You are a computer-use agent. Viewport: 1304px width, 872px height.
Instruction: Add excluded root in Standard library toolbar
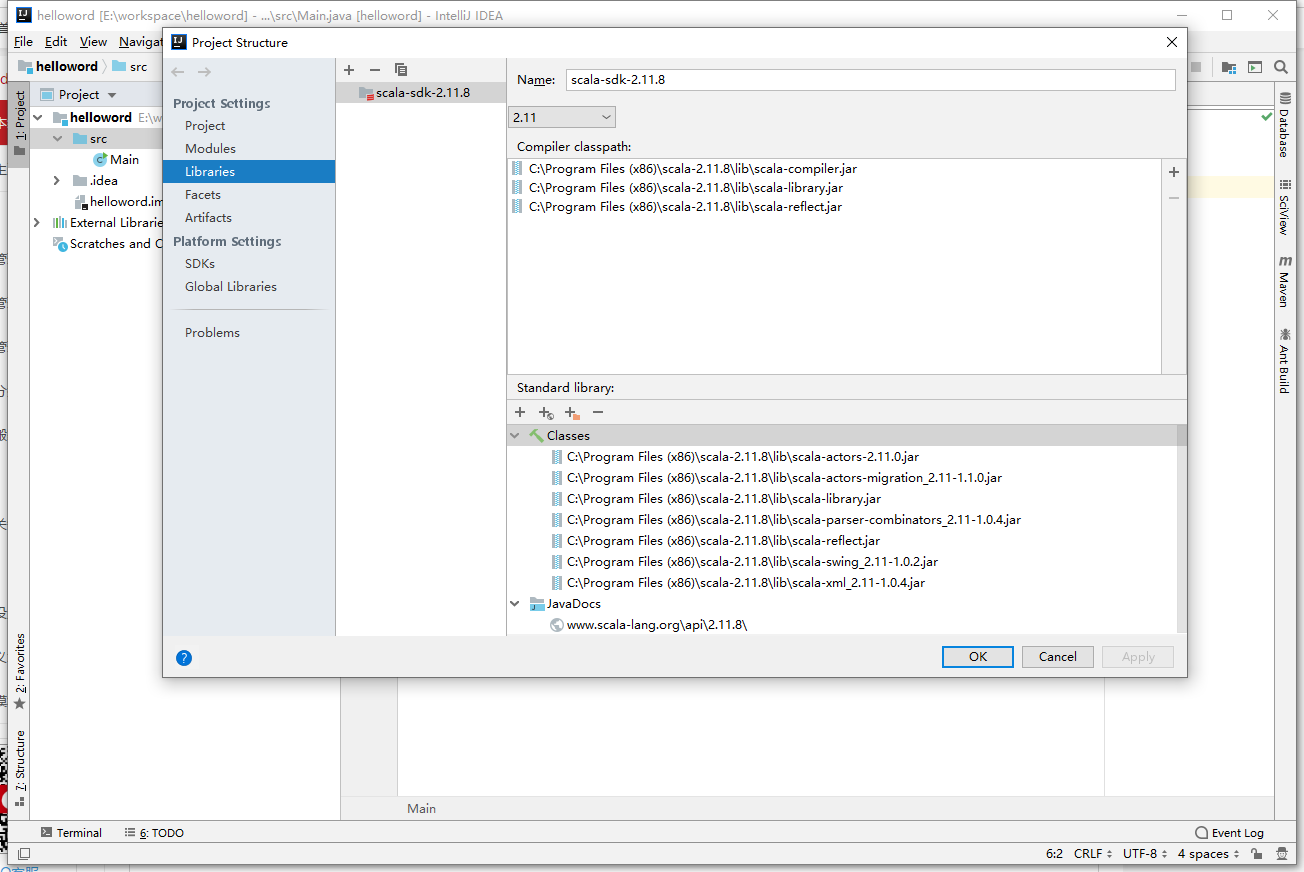[572, 412]
